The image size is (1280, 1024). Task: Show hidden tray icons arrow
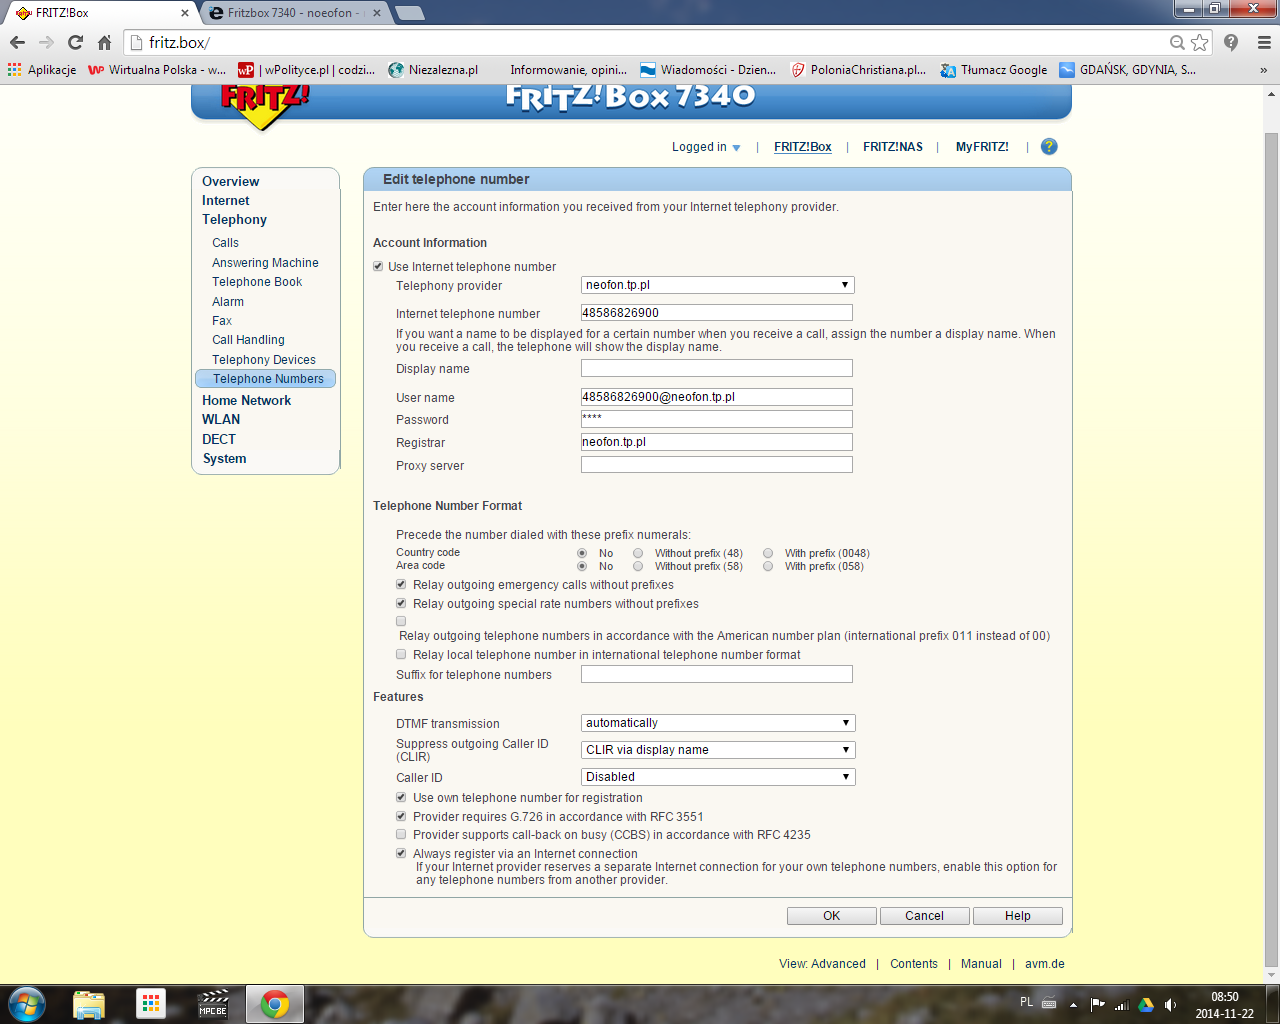pos(1073,1004)
